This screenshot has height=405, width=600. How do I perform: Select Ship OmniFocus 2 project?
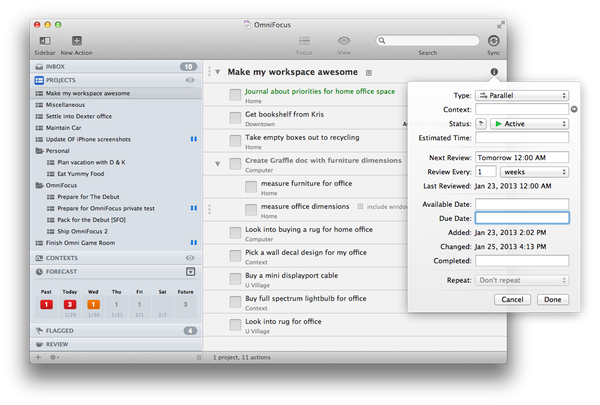116,231
